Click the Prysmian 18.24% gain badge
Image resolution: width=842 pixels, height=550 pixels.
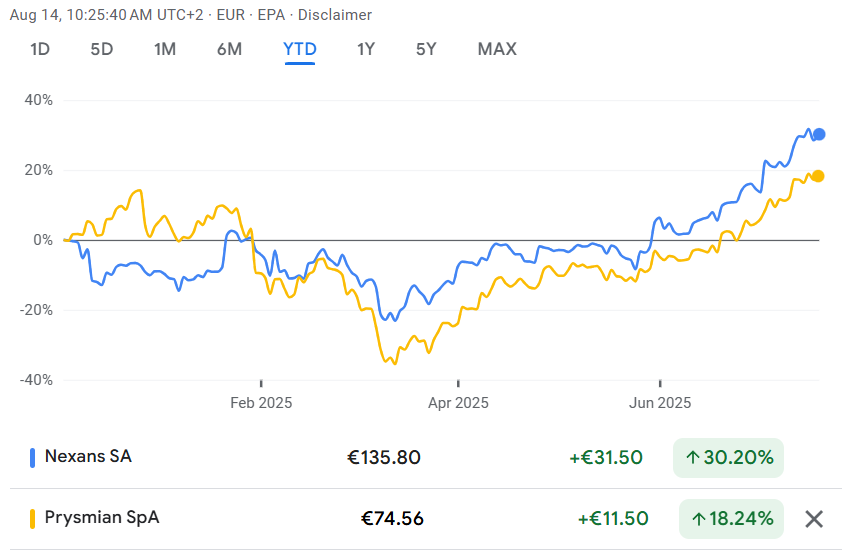point(731,519)
